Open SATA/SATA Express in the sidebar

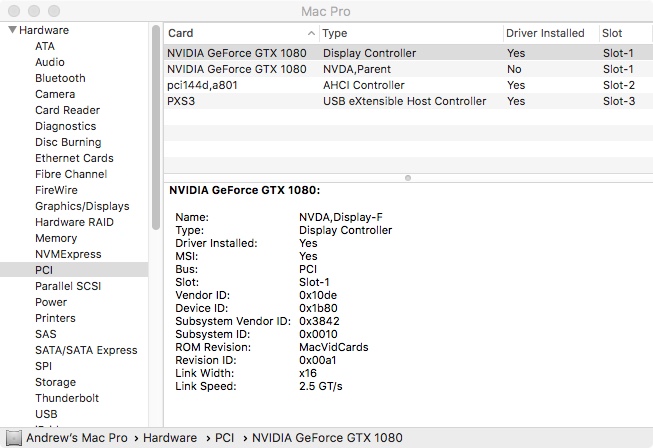[x=86, y=350]
